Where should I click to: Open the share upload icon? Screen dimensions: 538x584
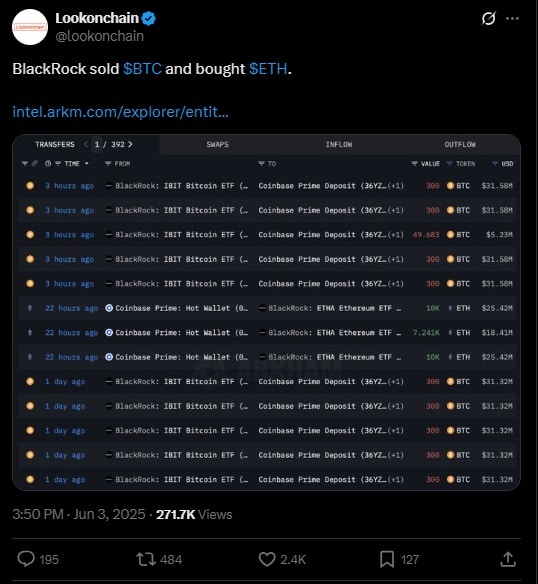point(508,559)
